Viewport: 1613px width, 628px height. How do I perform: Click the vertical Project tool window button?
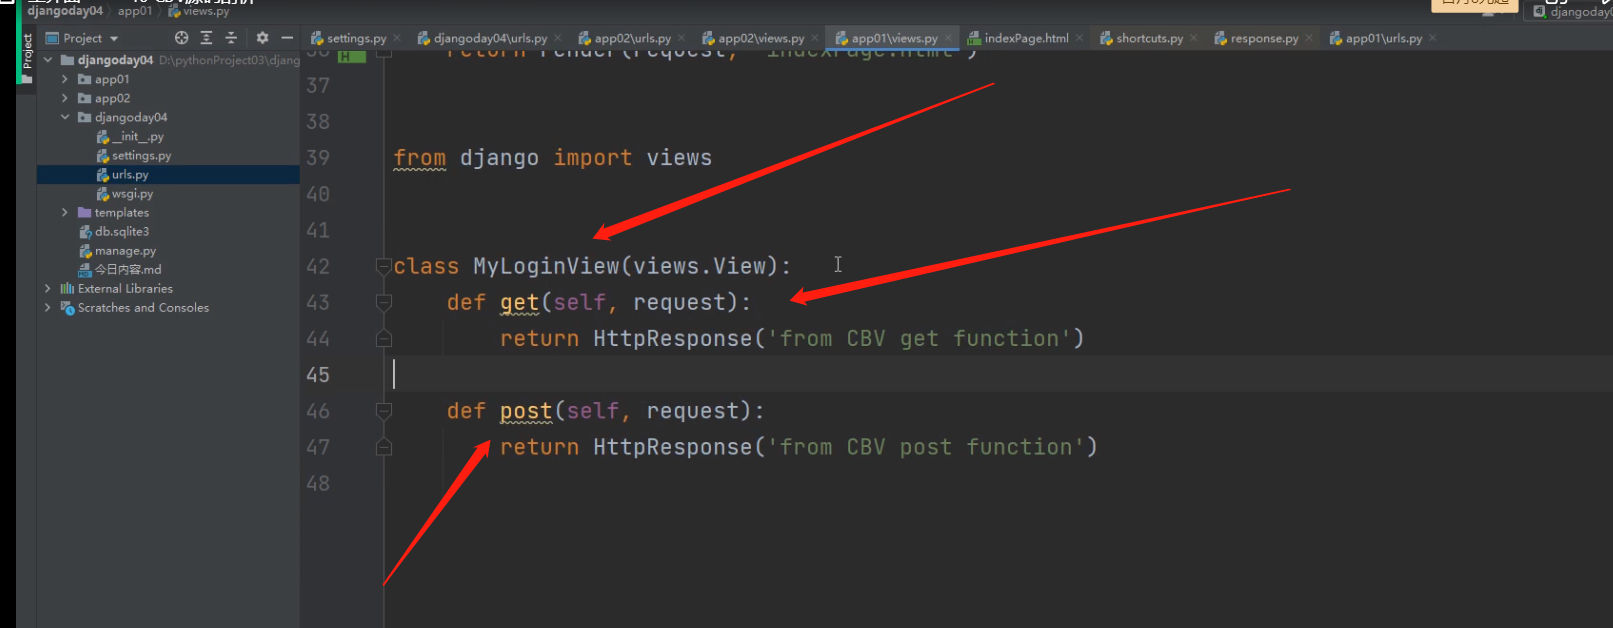click(27, 58)
